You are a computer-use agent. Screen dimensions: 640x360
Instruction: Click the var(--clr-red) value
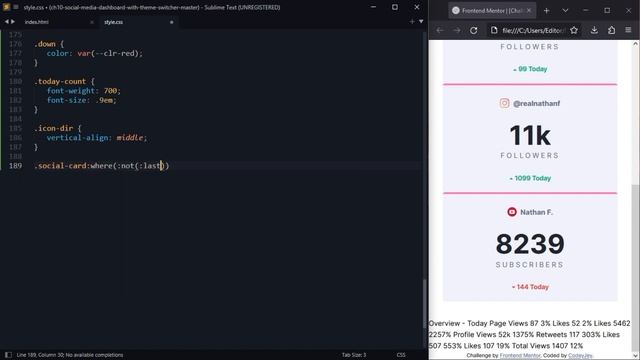pyautogui.click(x=108, y=53)
